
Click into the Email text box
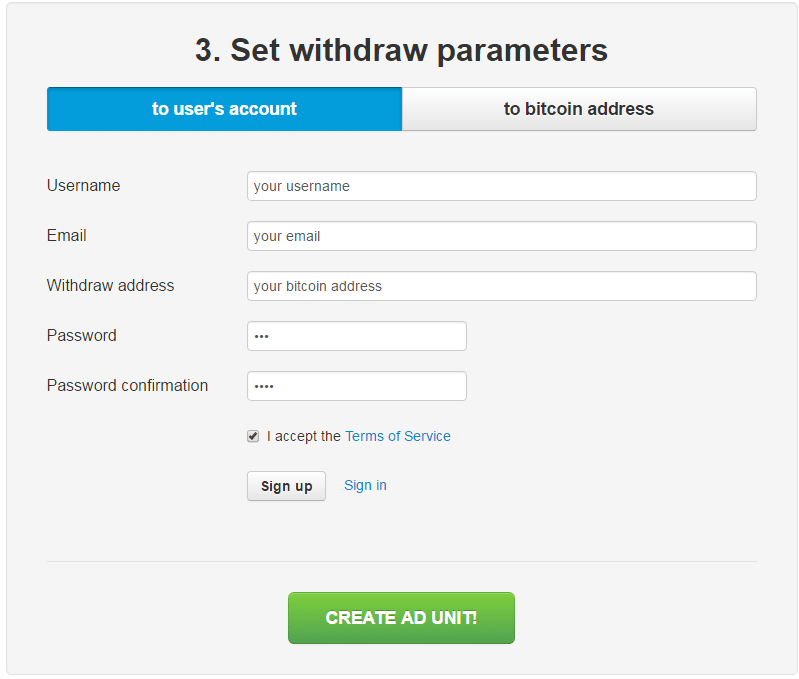501,236
